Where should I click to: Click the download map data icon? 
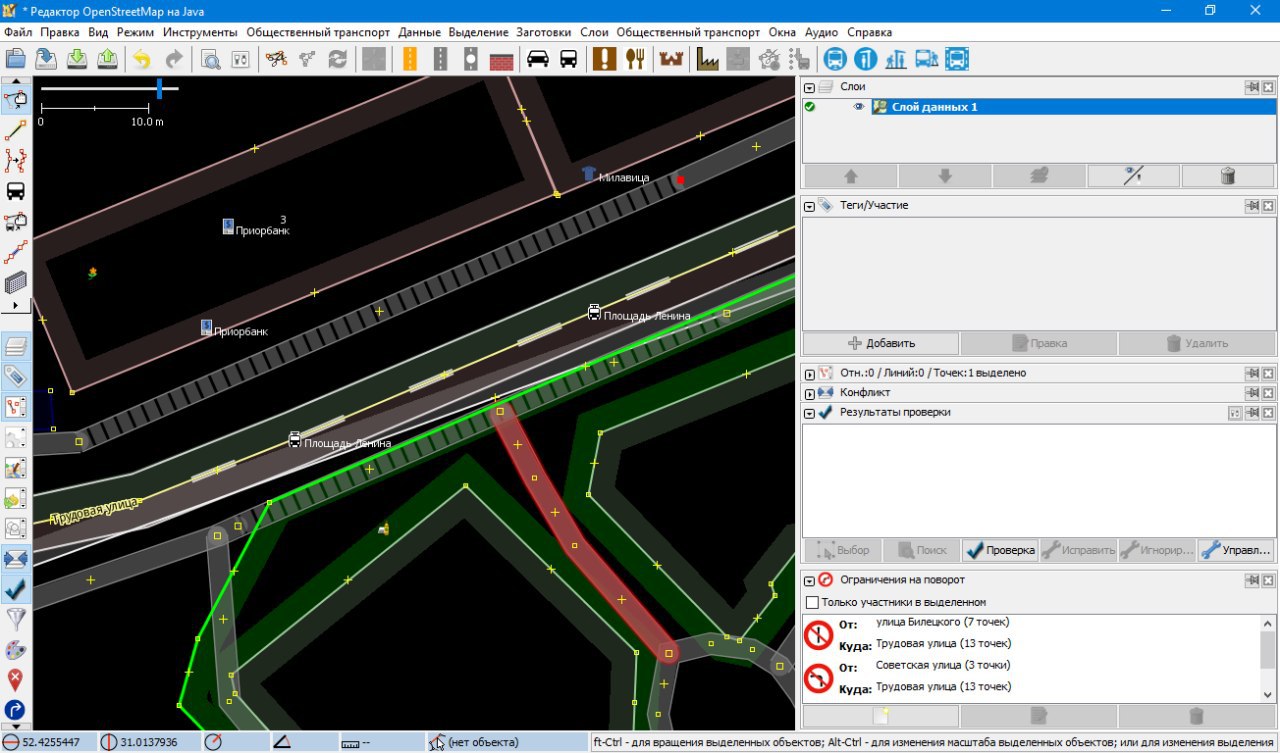[x=77, y=59]
